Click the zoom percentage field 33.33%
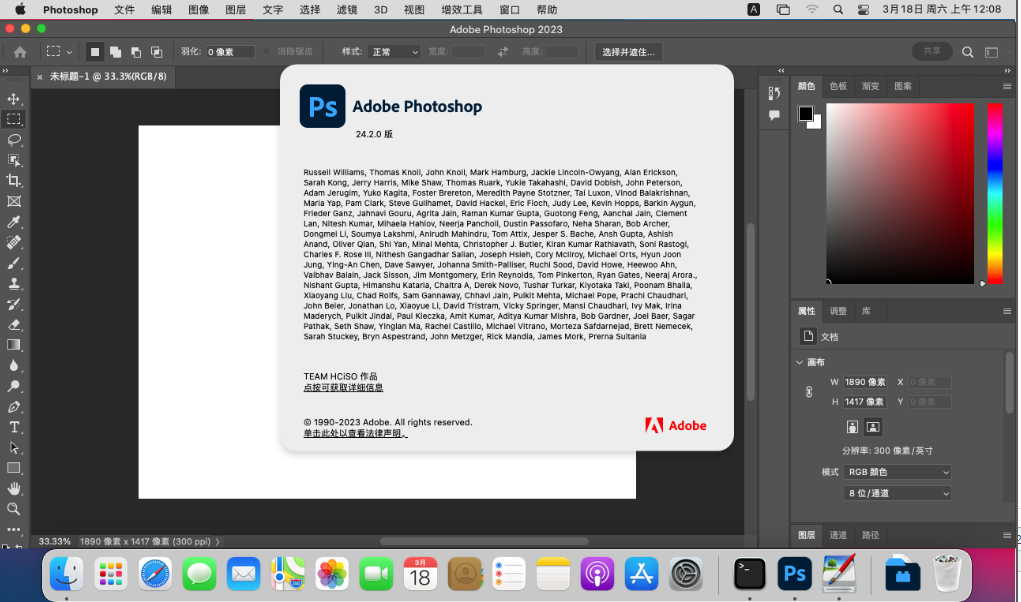Screen dimensions: 1021x602 [54, 541]
